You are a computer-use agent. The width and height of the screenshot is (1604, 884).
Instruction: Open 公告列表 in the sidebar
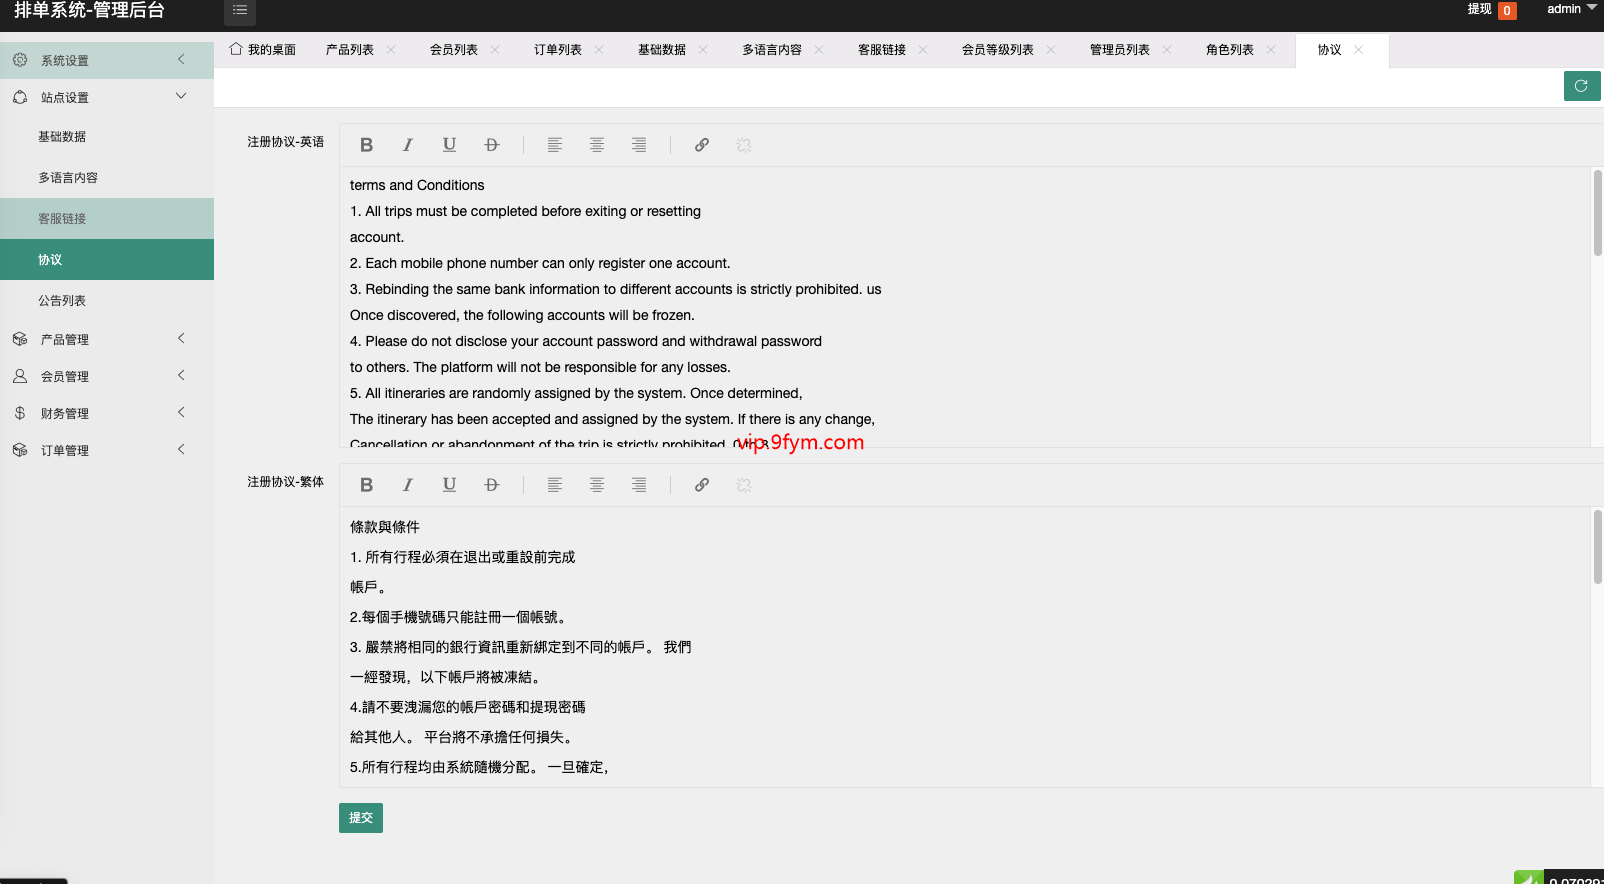[x=62, y=301]
